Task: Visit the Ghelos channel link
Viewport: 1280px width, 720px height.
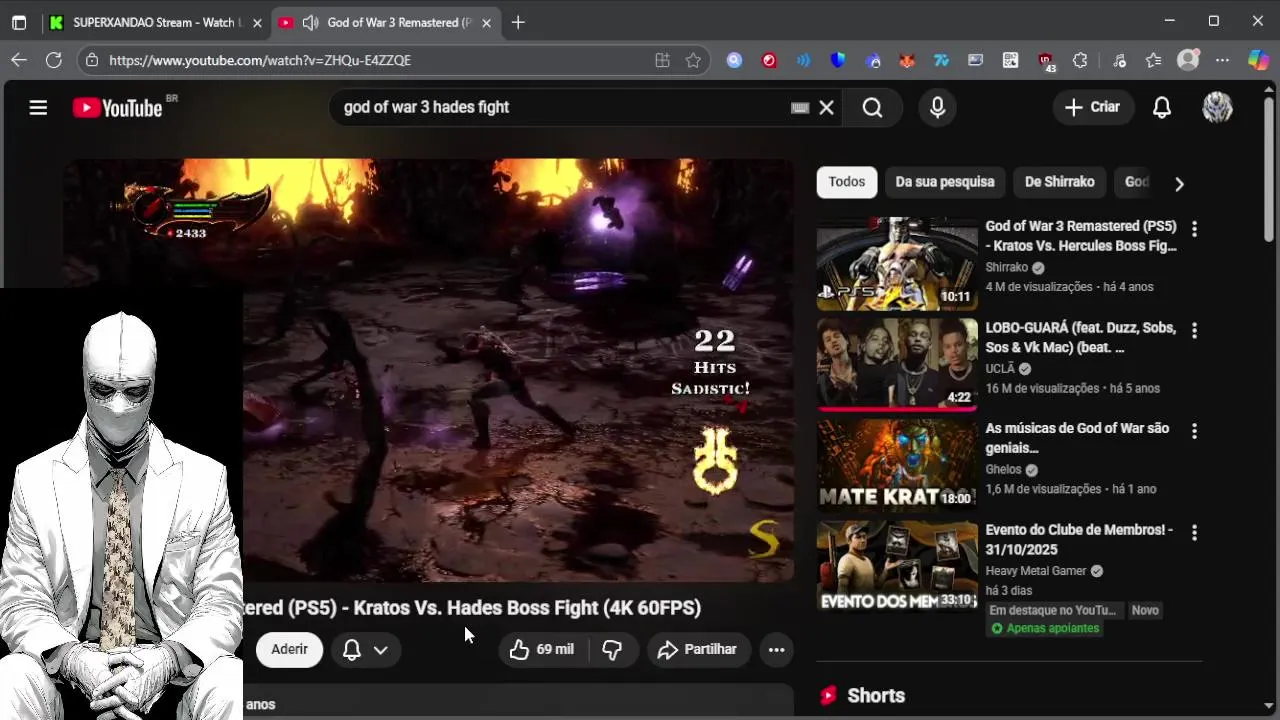Action: [x=1003, y=470]
